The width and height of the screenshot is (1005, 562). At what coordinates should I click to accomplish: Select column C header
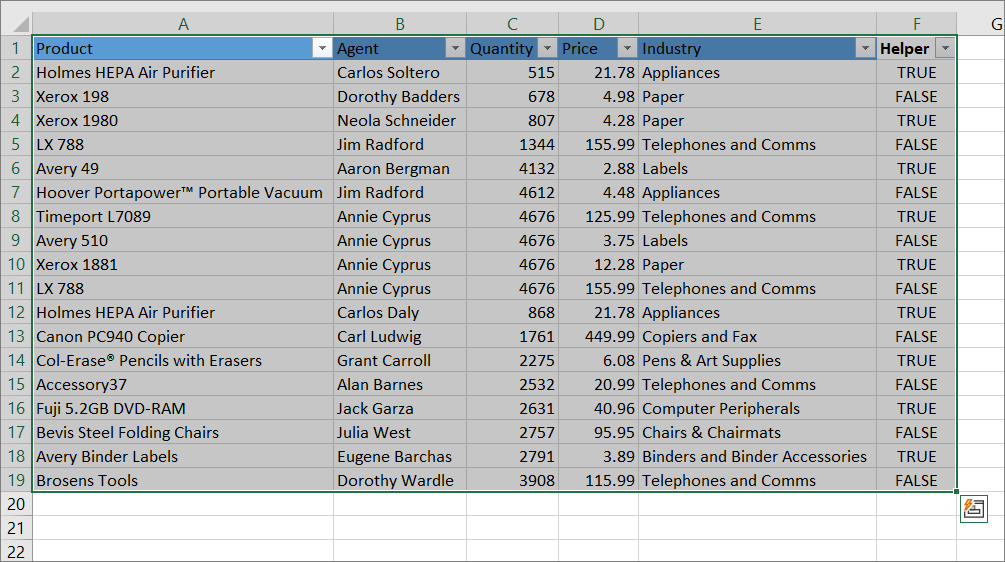(513, 24)
